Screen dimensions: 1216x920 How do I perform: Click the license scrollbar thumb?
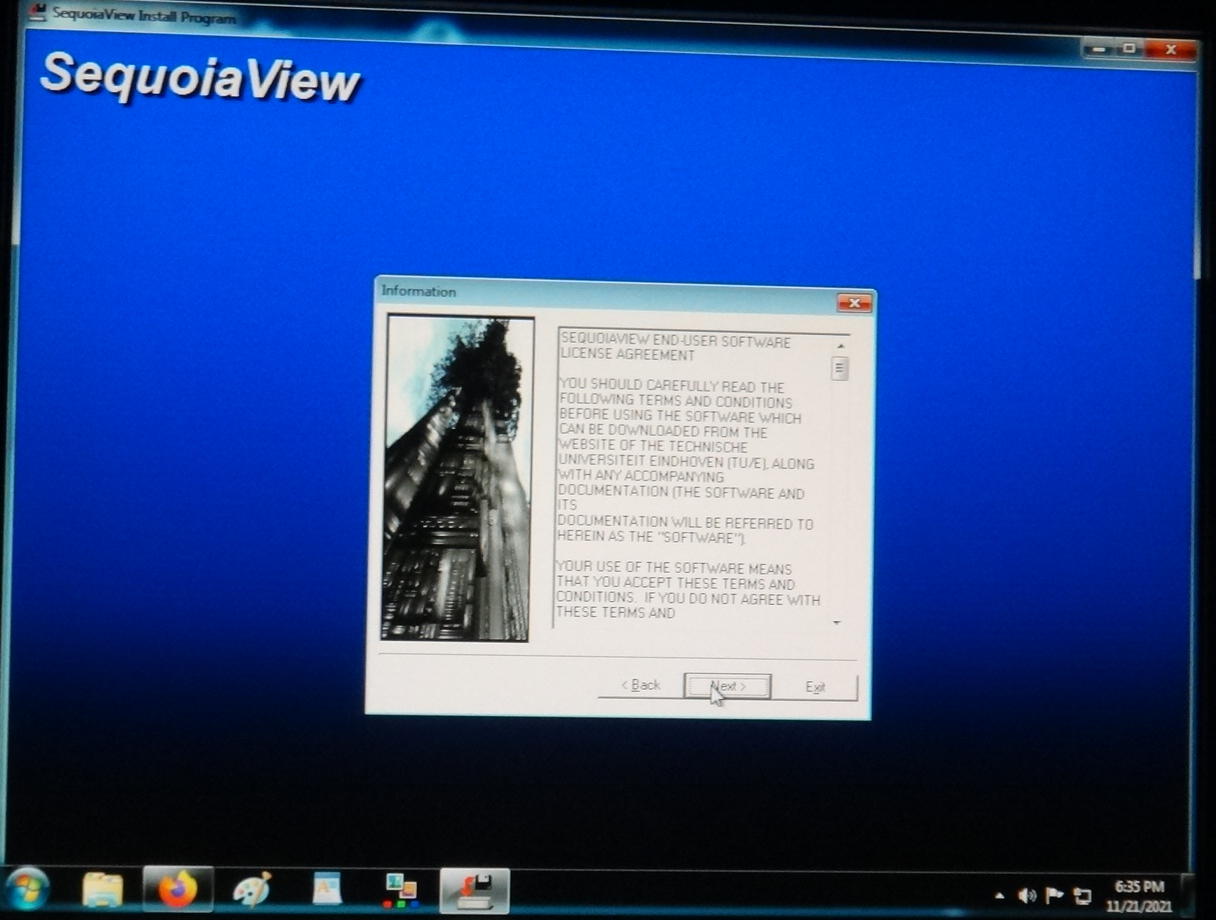point(840,369)
